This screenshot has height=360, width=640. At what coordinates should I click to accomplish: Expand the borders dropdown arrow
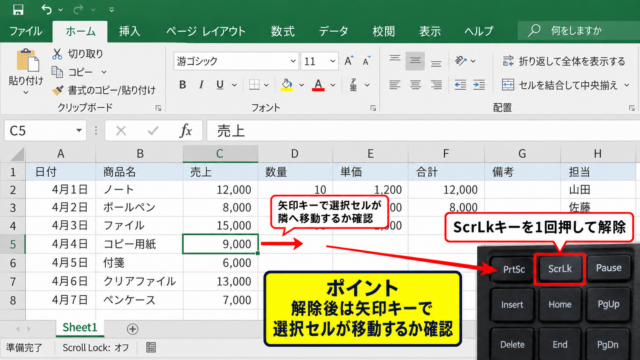[266, 85]
